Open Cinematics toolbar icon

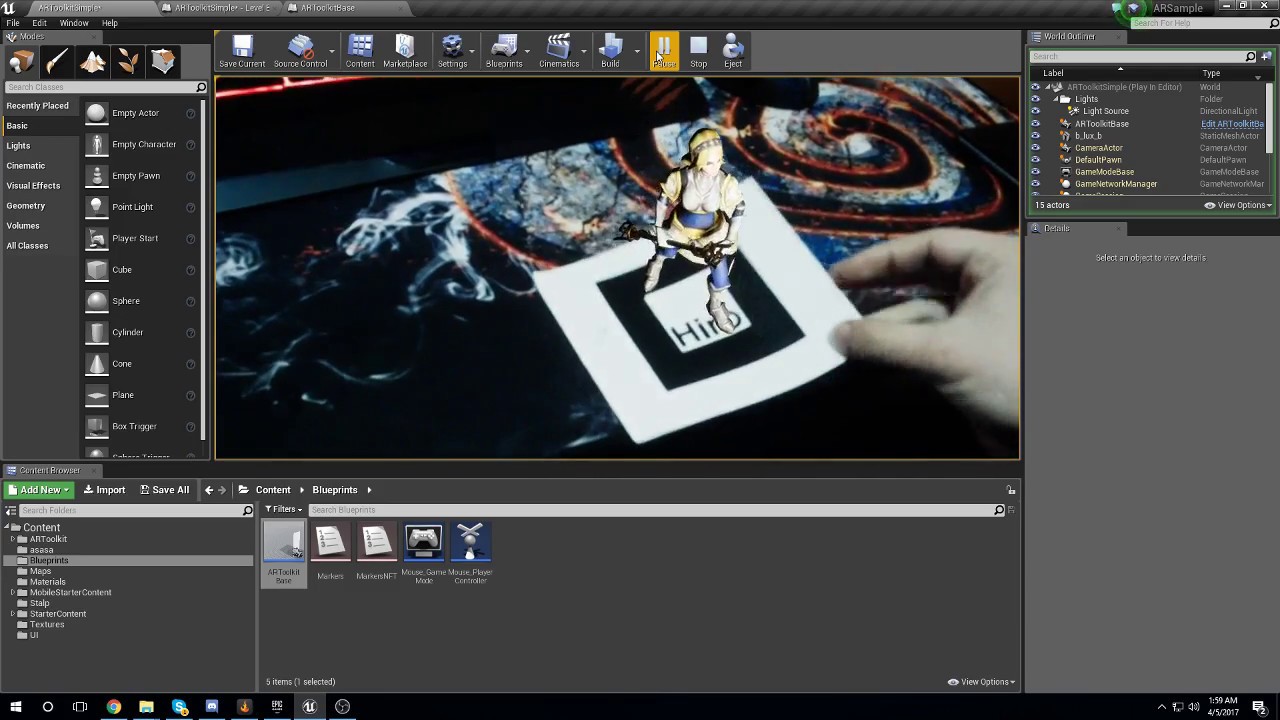[x=559, y=51]
